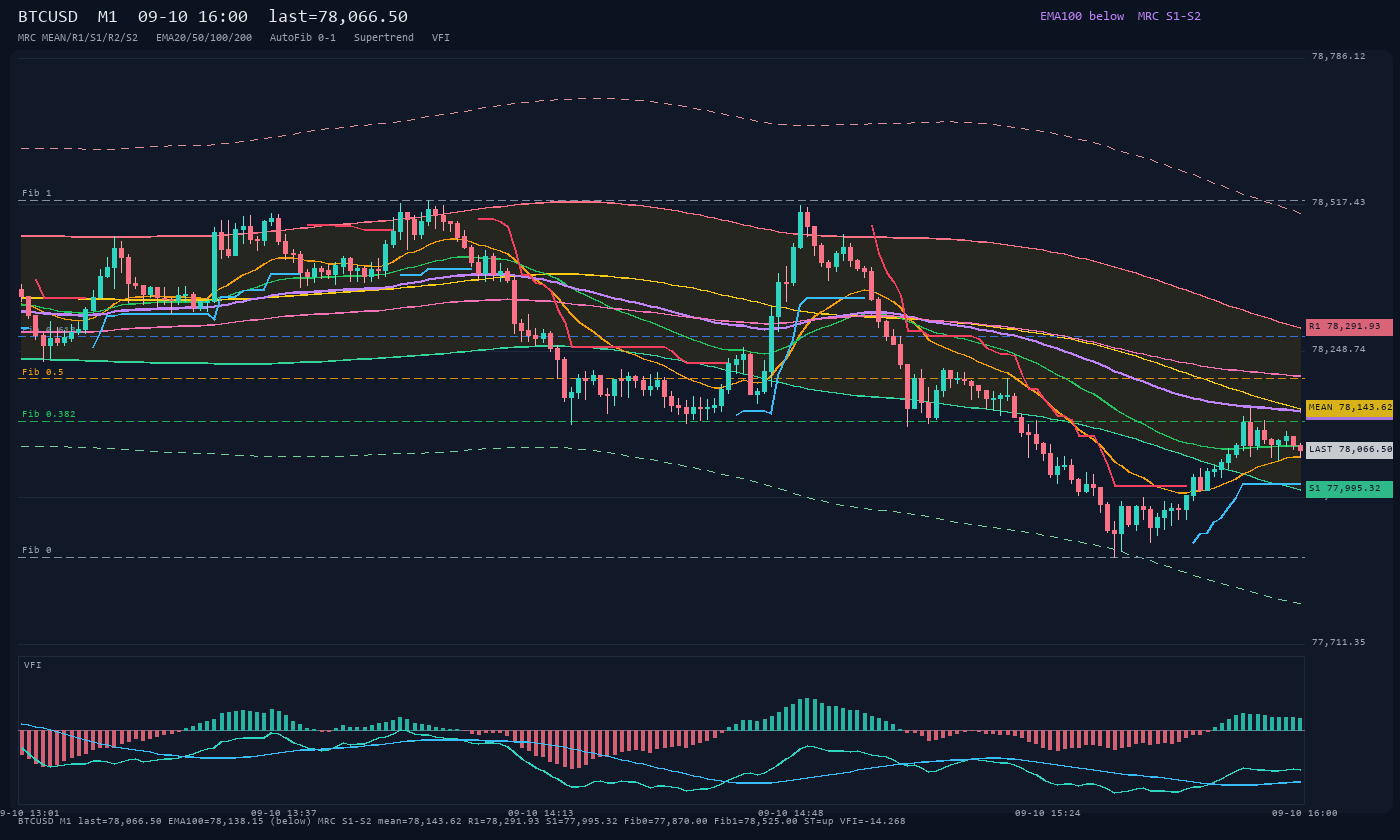This screenshot has width=1400, height=840.
Task: Click the 78,248.74 price axis label
Action: (1338, 349)
